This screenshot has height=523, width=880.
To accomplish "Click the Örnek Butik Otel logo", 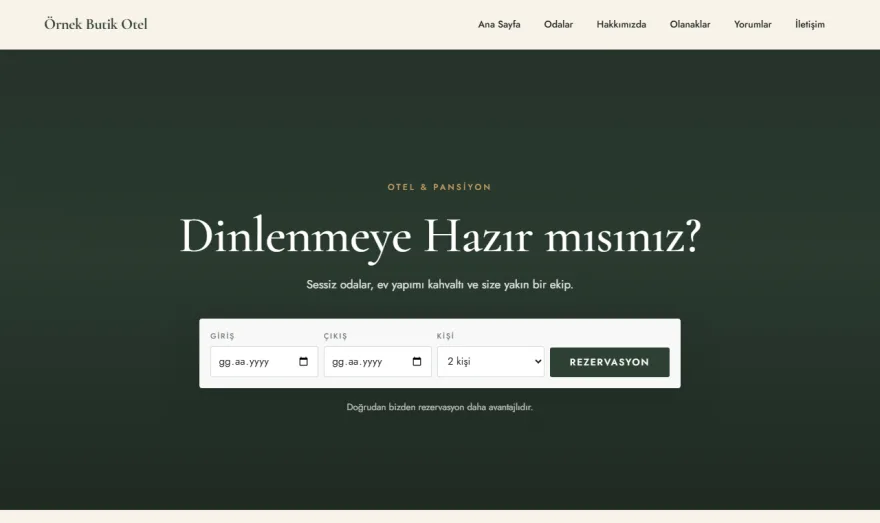I will click(x=96, y=24).
